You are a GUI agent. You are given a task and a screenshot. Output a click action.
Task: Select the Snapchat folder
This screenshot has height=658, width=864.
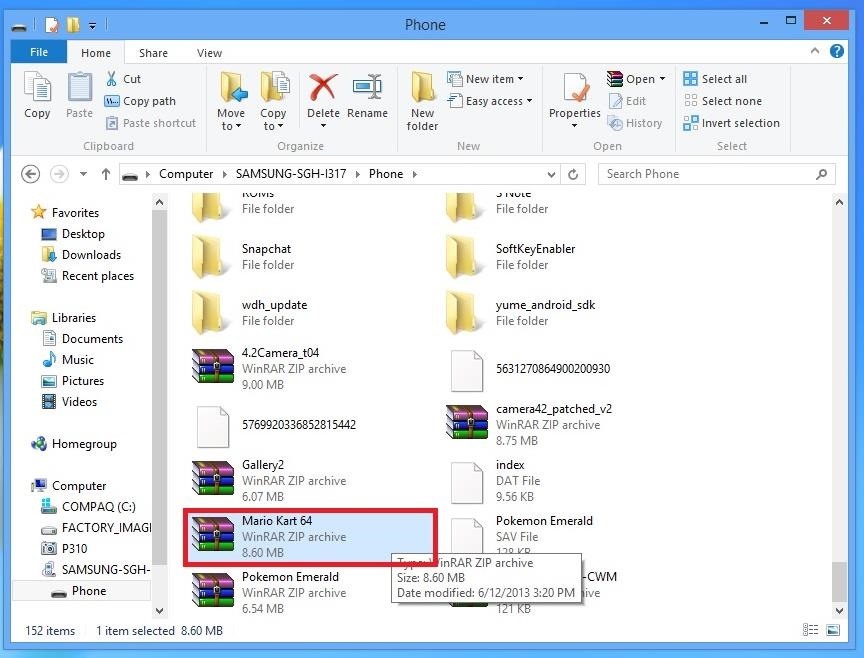click(x=243, y=257)
